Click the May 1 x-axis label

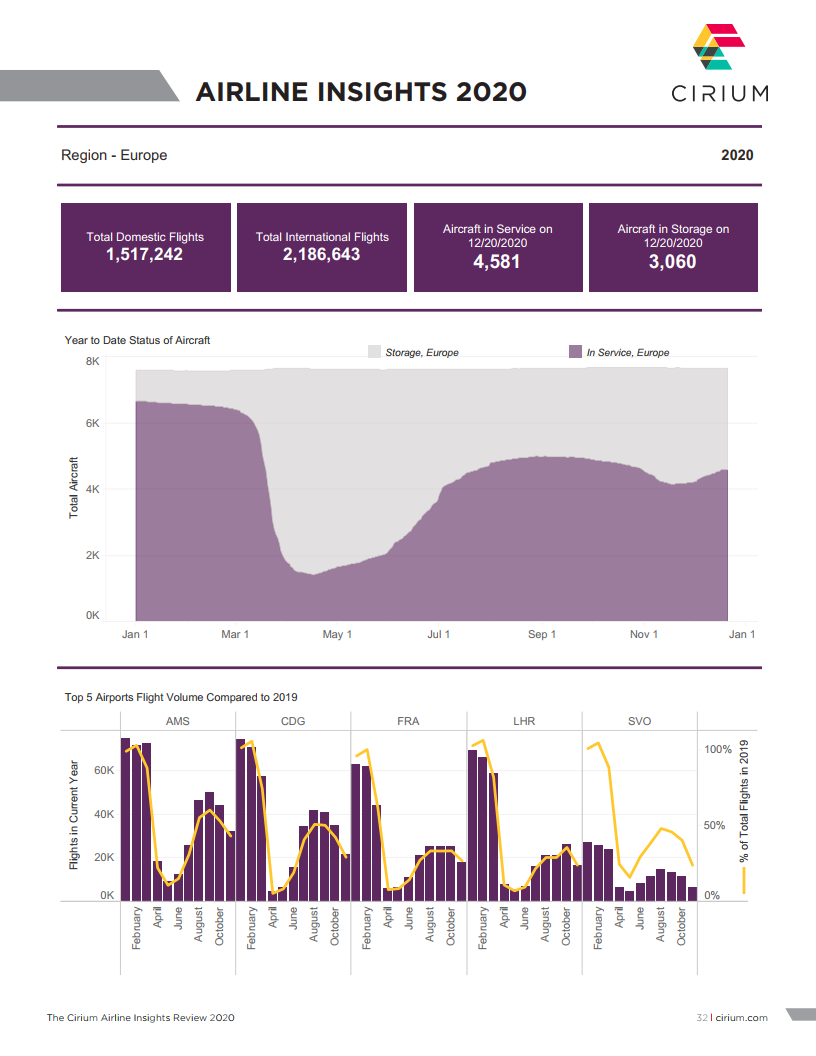(x=337, y=634)
